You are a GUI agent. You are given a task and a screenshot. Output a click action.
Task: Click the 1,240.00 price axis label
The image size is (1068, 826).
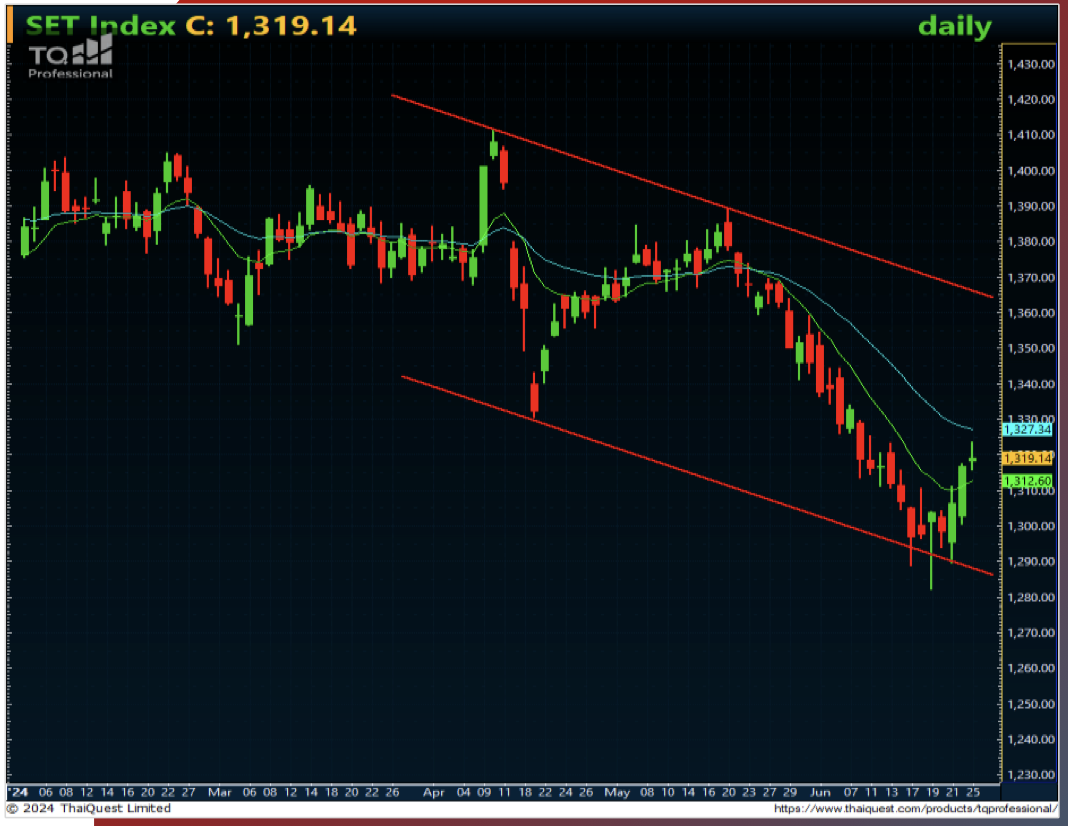pyautogui.click(x=1031, y=740)
